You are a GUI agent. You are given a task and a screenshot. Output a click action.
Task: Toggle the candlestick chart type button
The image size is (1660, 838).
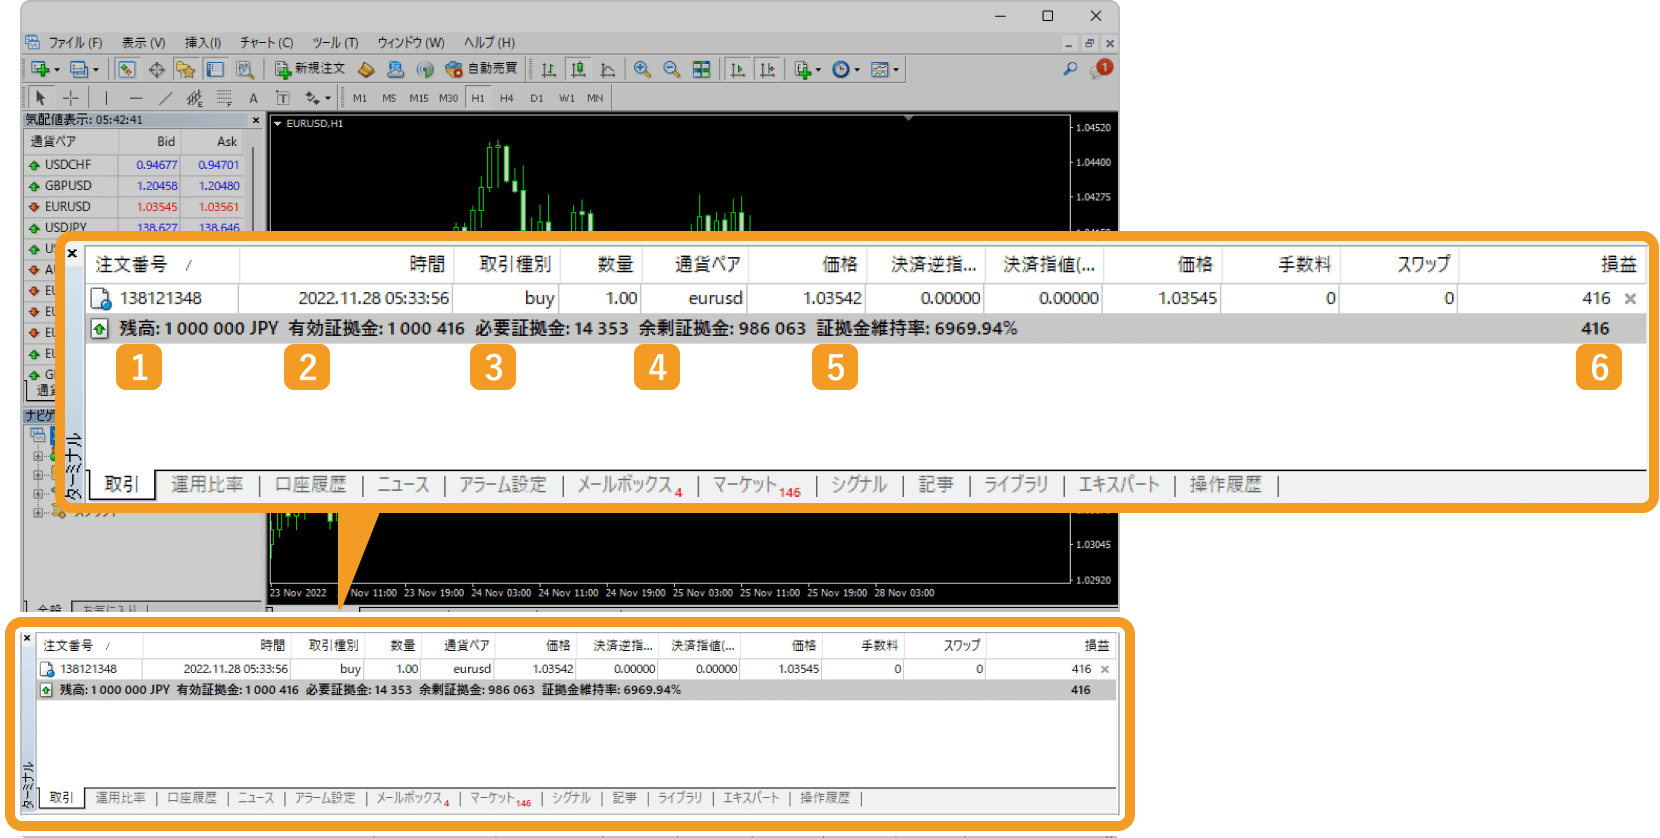coord(578,69)
